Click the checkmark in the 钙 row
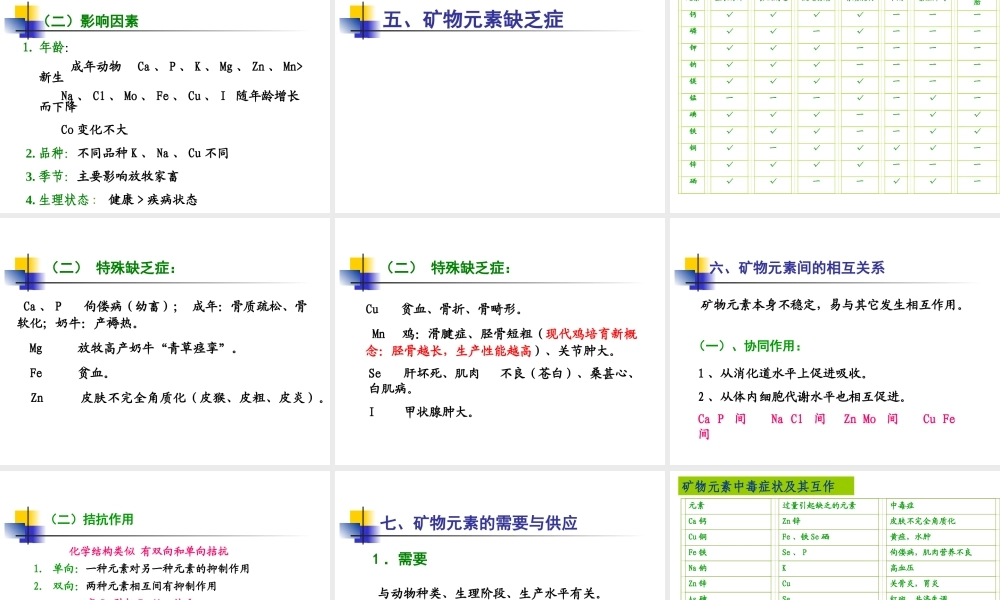This screenshot has height=600, width=1000. [x=728, y=15]
